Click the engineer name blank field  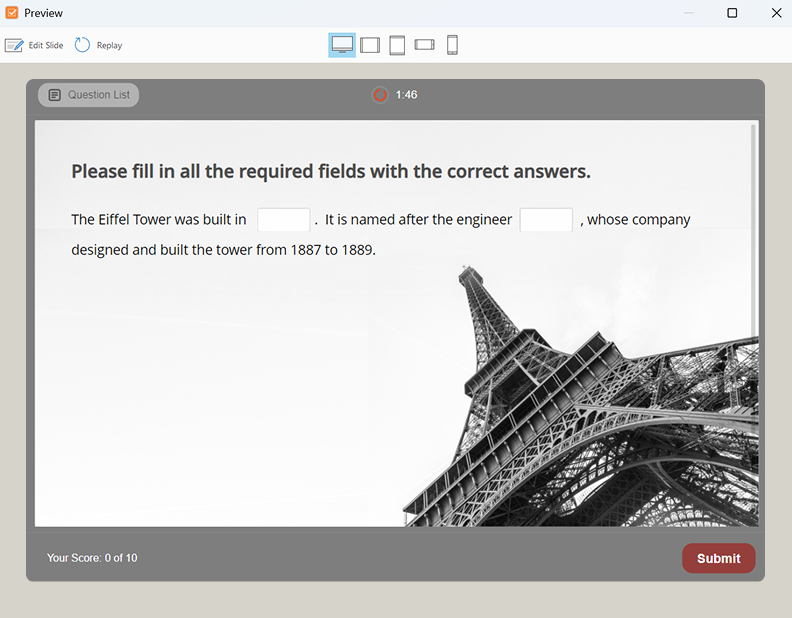point(546,220)
